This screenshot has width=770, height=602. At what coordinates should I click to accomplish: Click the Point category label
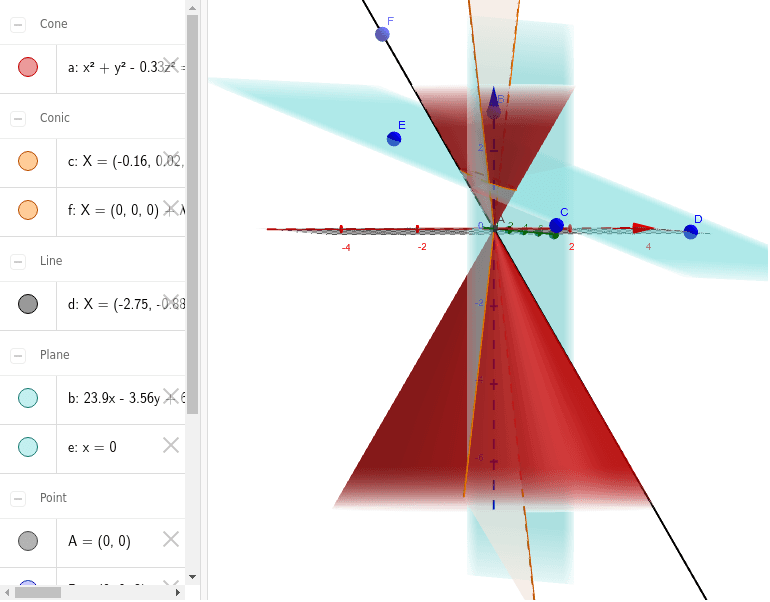(x=53, y=498)
